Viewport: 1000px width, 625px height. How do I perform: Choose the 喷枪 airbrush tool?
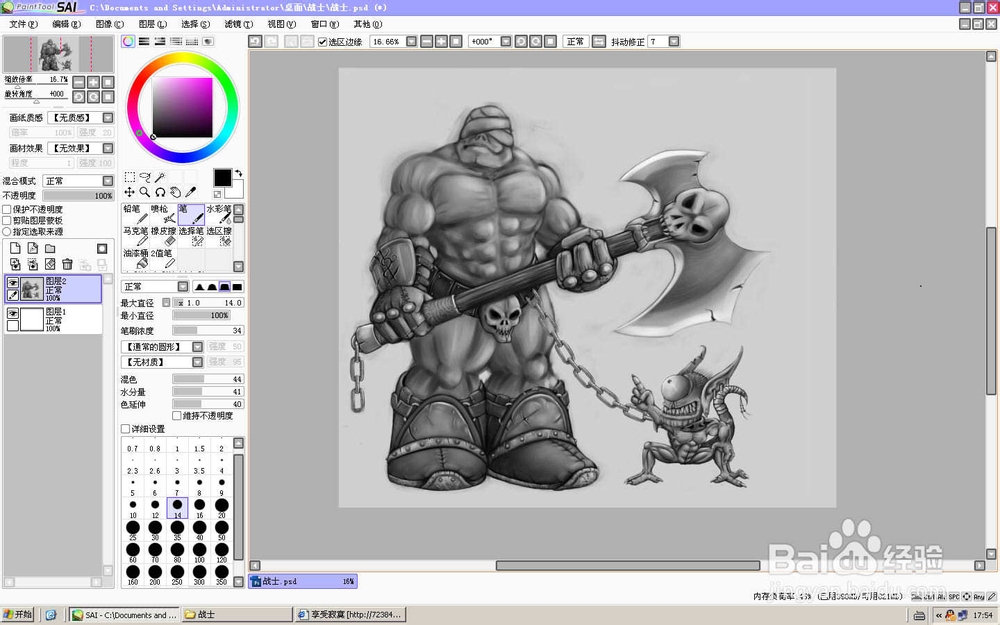[163, 214]
